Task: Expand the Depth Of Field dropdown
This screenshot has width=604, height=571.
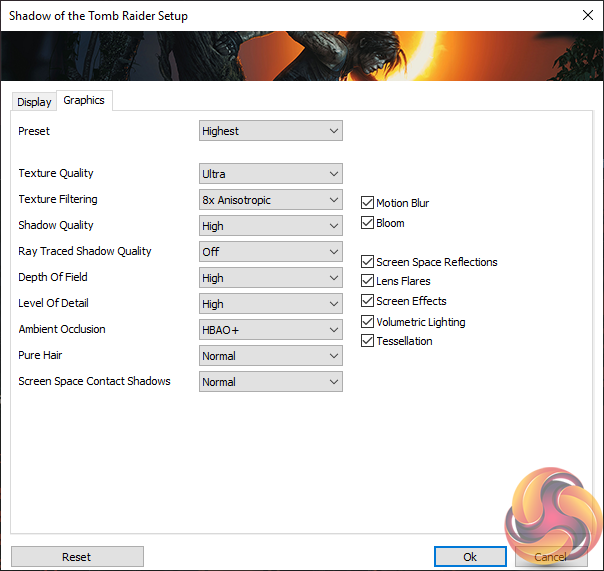Action: [x=270, y=278]
